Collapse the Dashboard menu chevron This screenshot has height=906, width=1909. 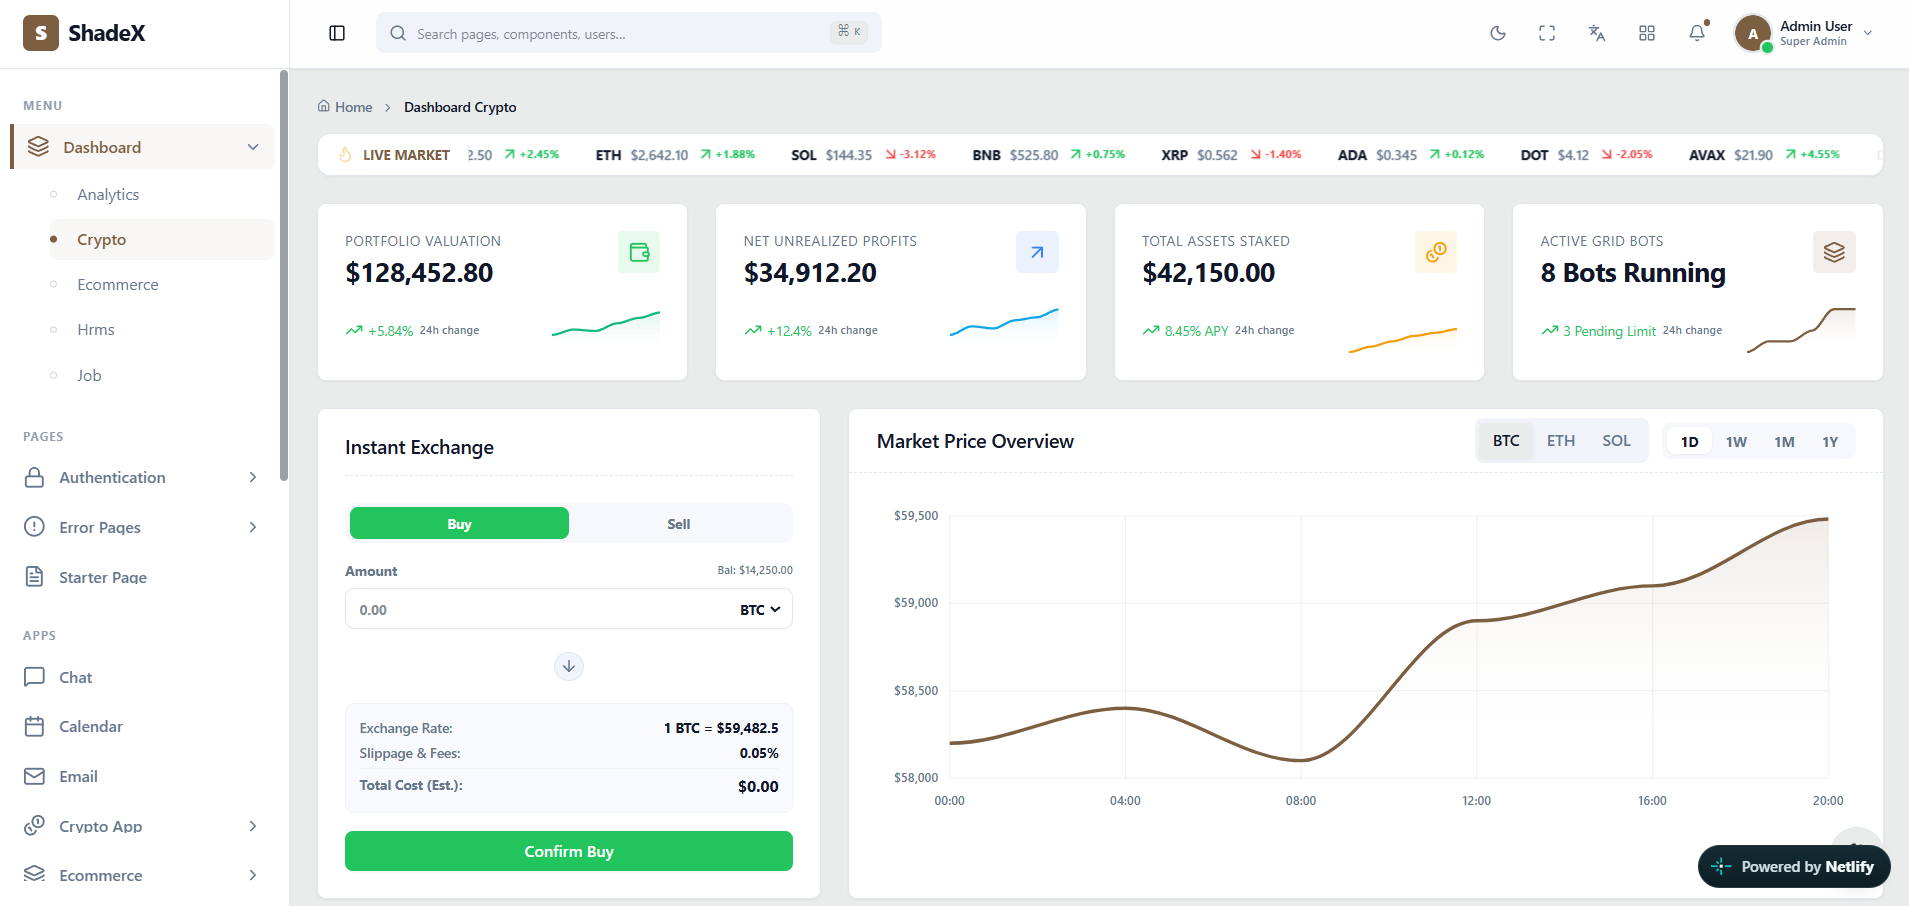pos(253,147)
